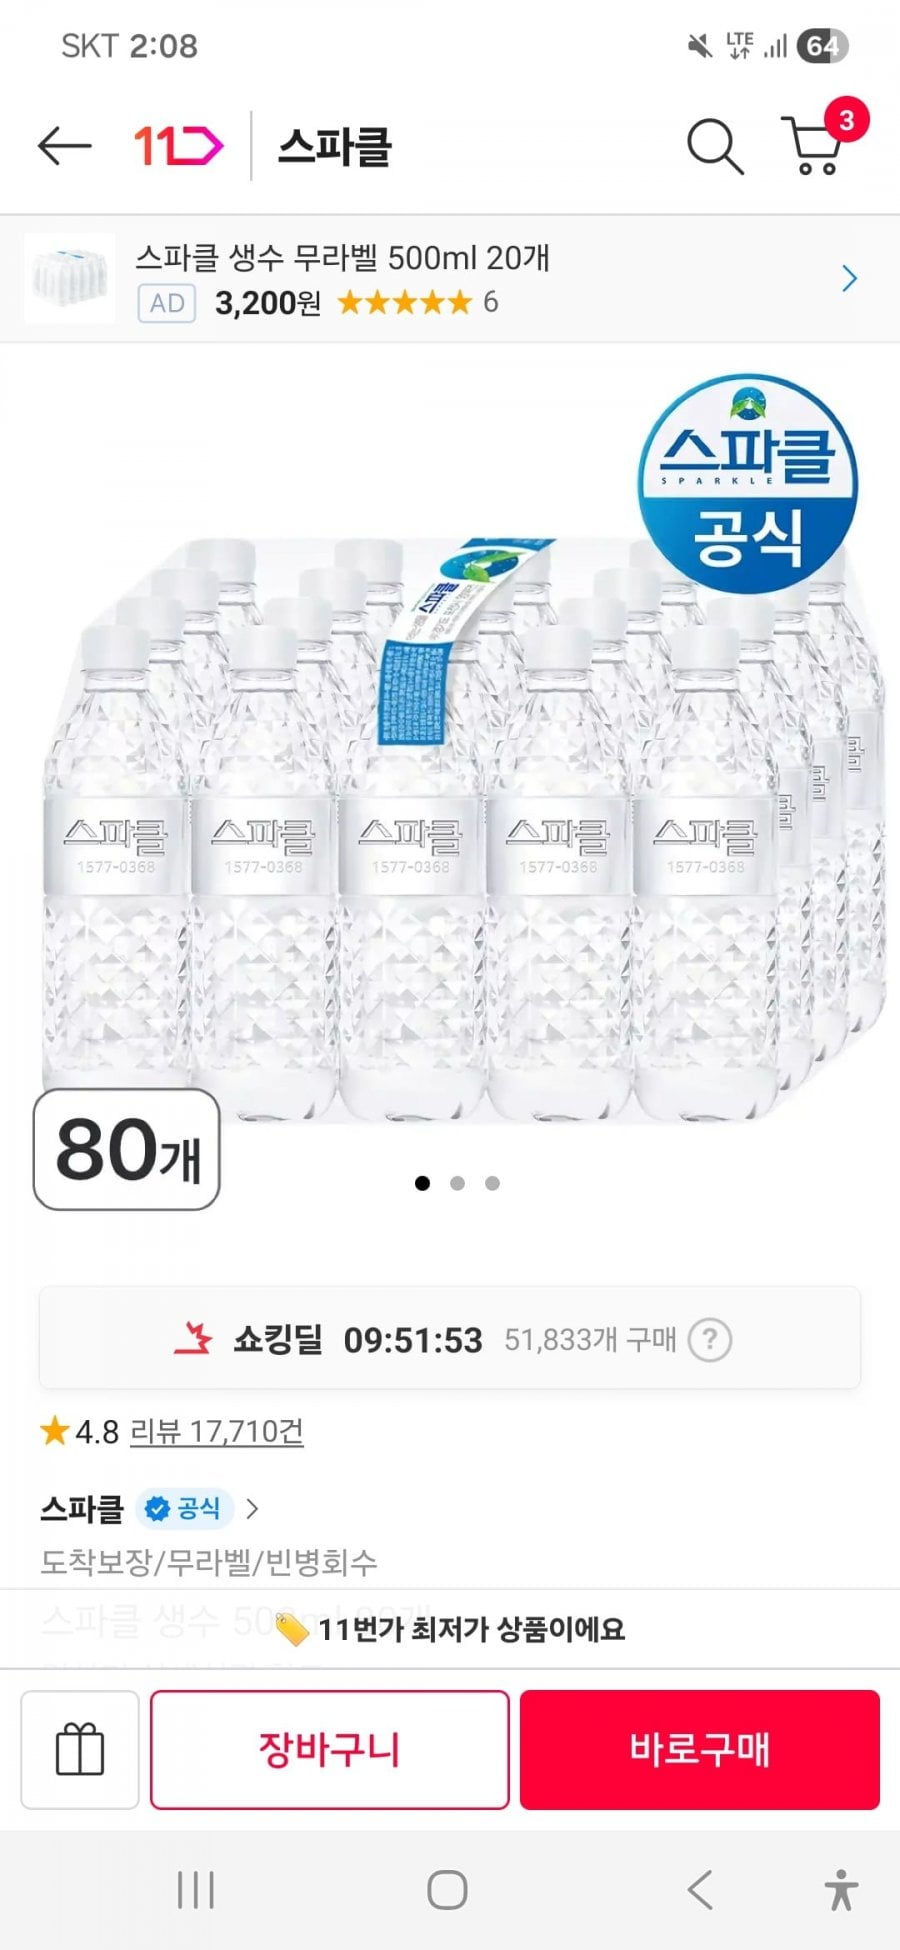Viewport: 900px width, 1950px height.
Task: Switch to the third image dot
Action: 492,1183
